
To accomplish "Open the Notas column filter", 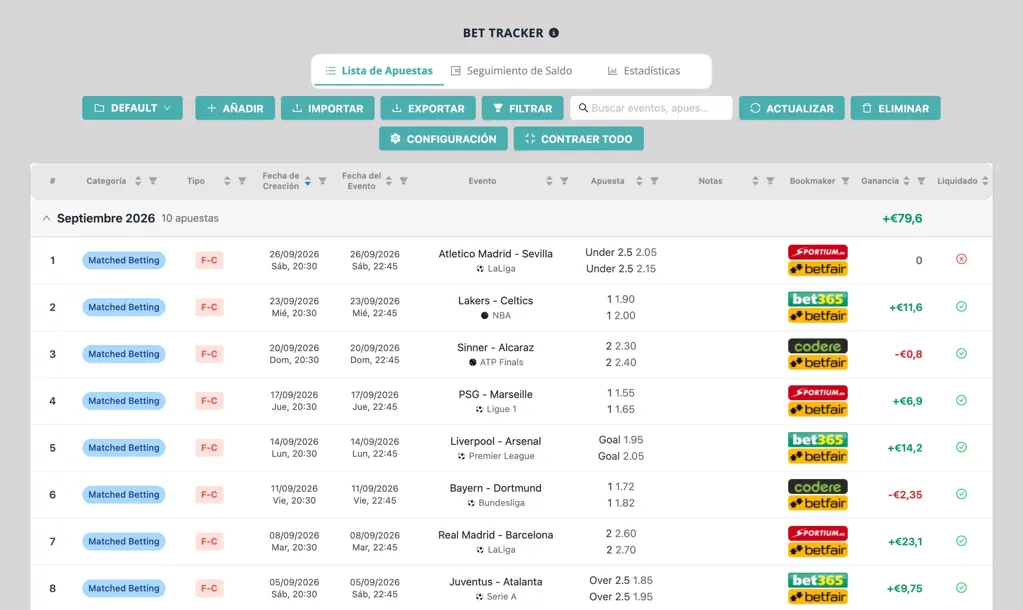I will coord(771,181).
